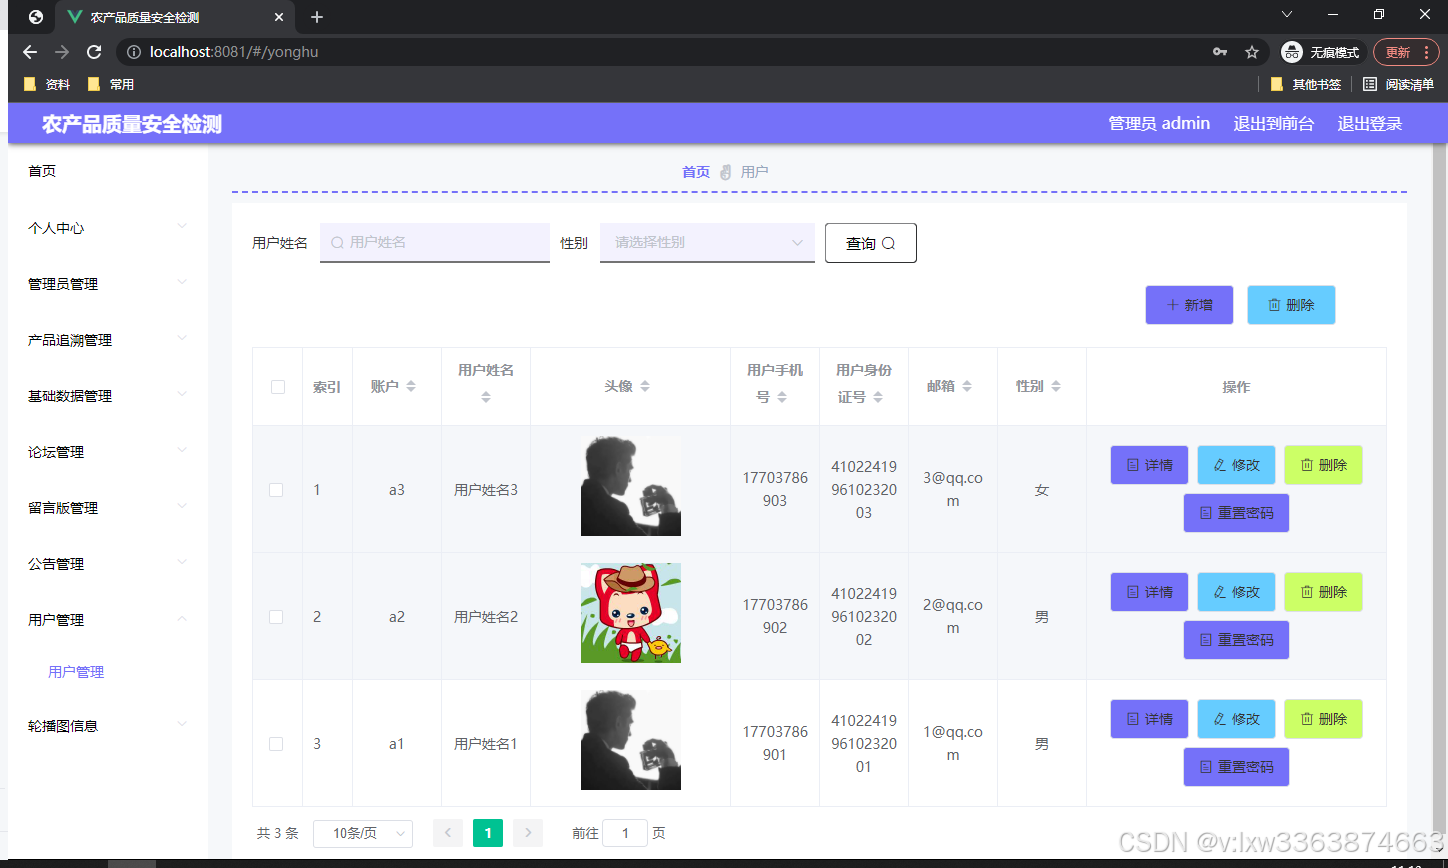Open 详情 for user a3

click(1149, 465)
